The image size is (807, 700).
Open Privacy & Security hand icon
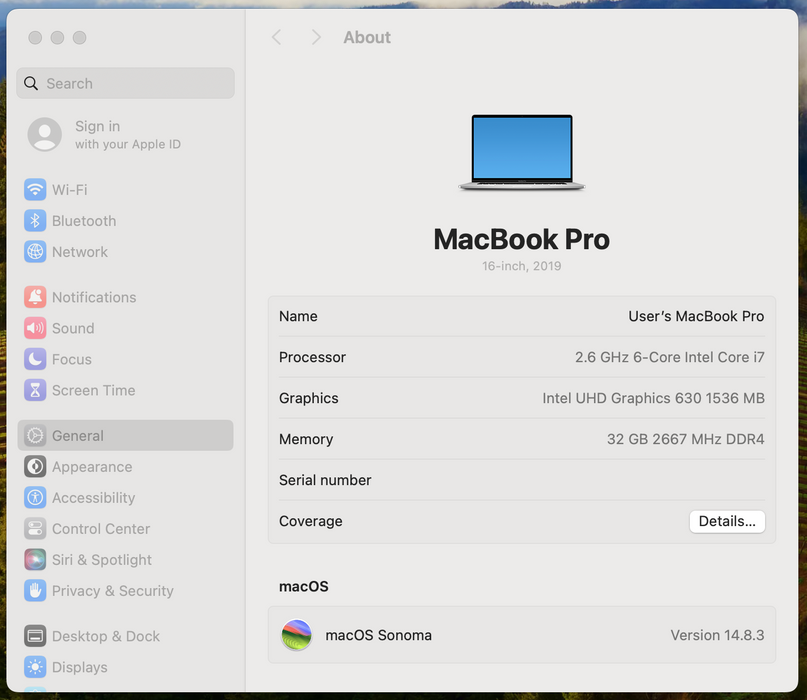coord(35,590)
